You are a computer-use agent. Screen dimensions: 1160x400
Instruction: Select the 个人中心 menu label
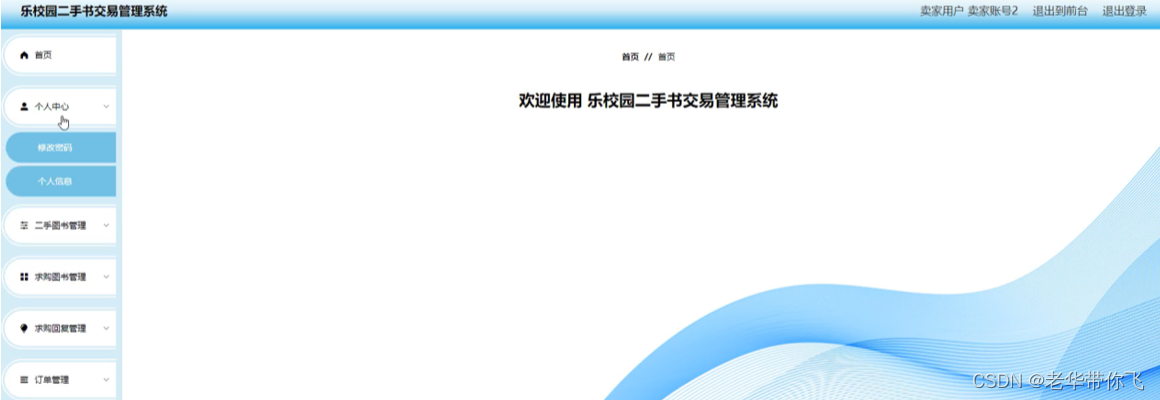tap(52, 106)
